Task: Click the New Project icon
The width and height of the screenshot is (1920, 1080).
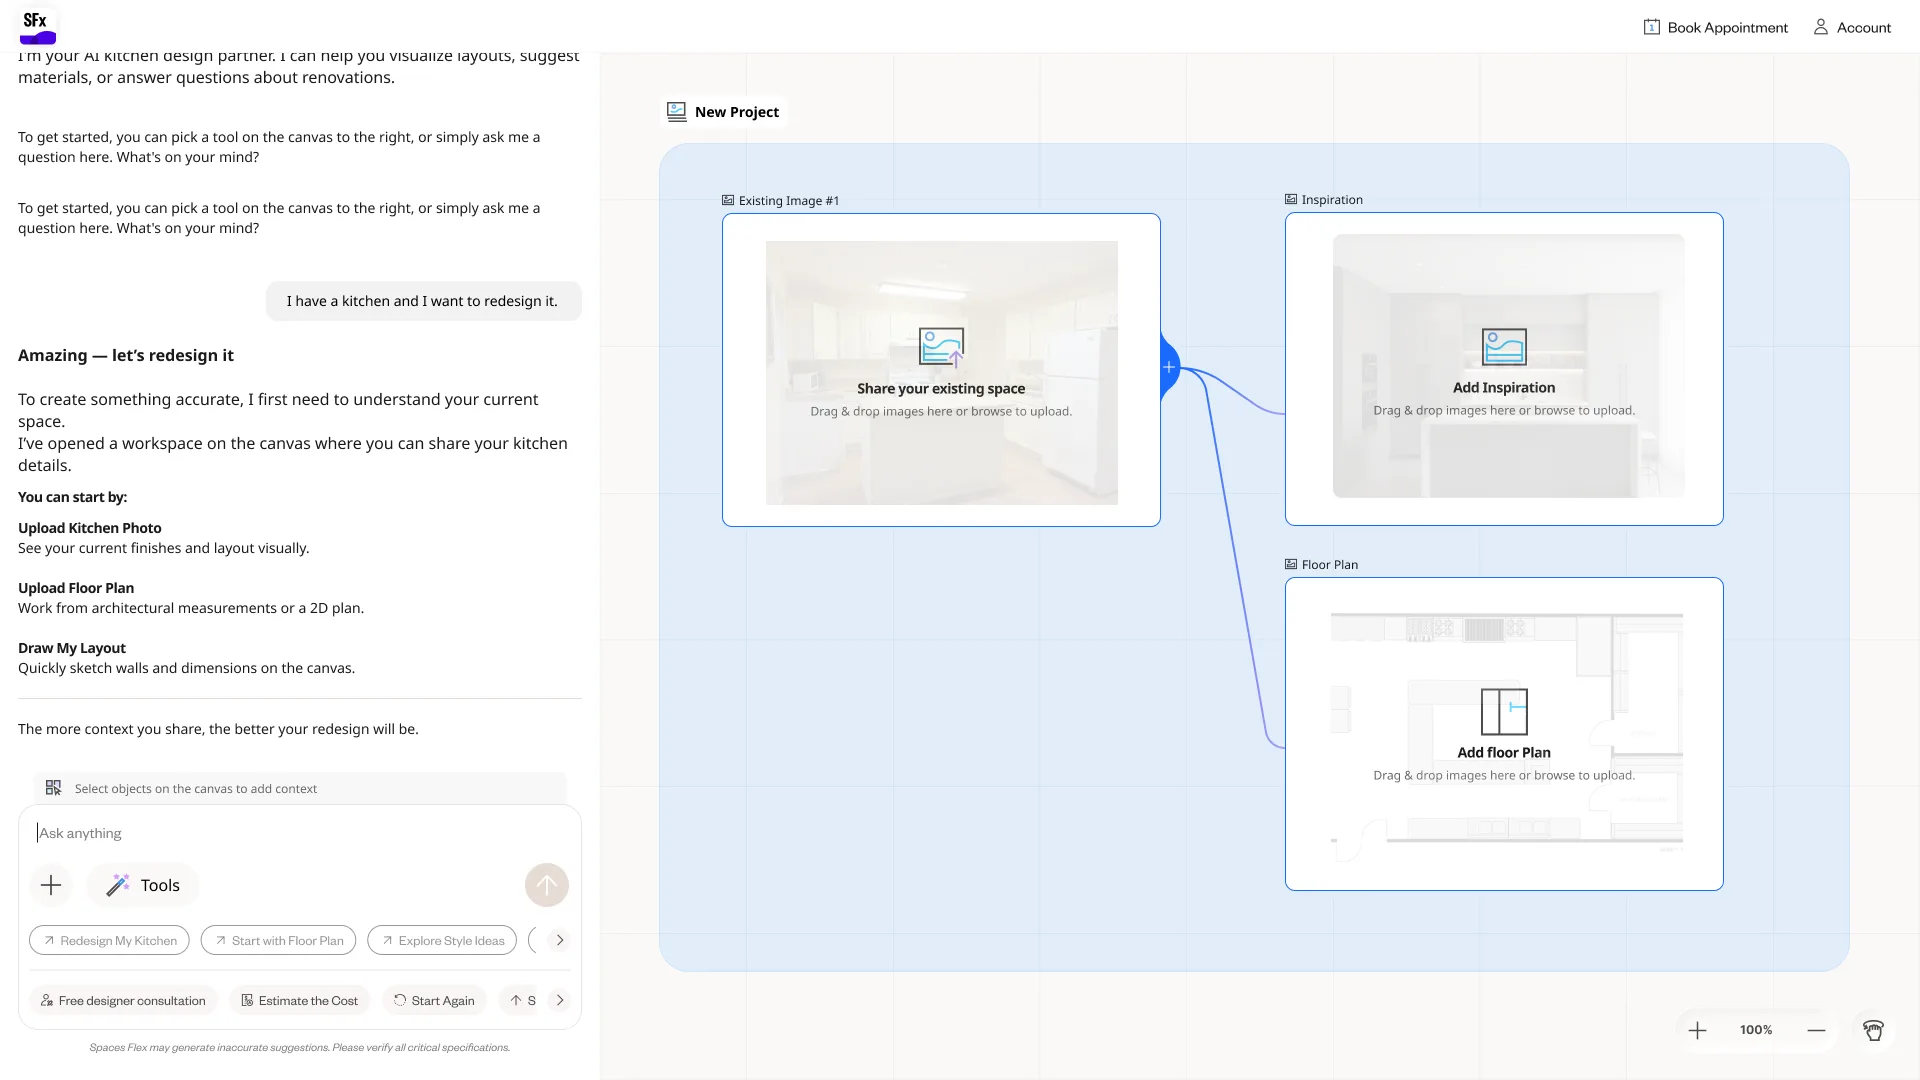Action: (677, 112)
